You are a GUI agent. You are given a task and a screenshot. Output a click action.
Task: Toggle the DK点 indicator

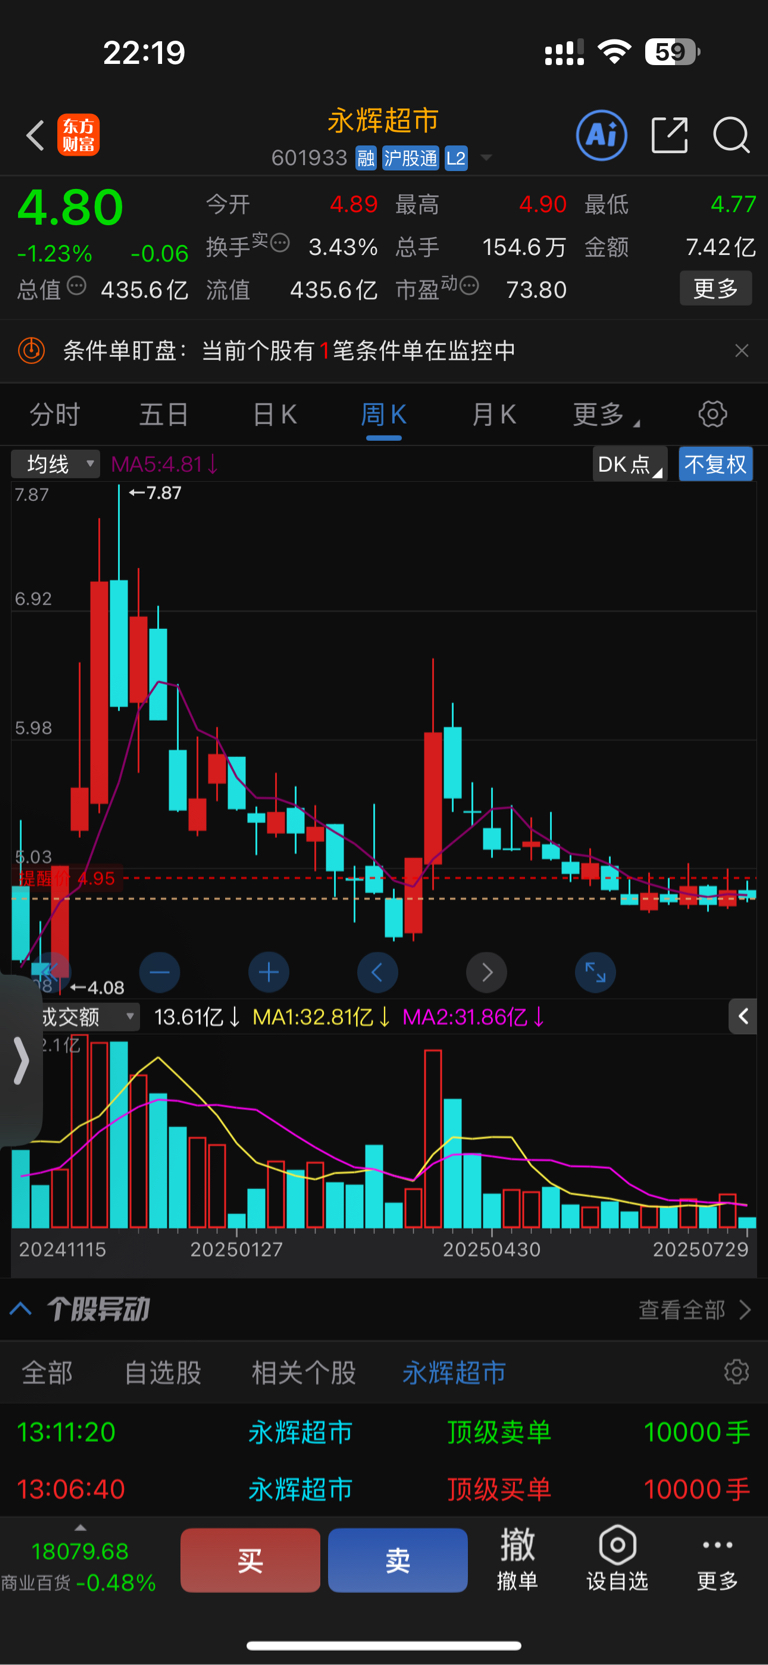(630, 464)
